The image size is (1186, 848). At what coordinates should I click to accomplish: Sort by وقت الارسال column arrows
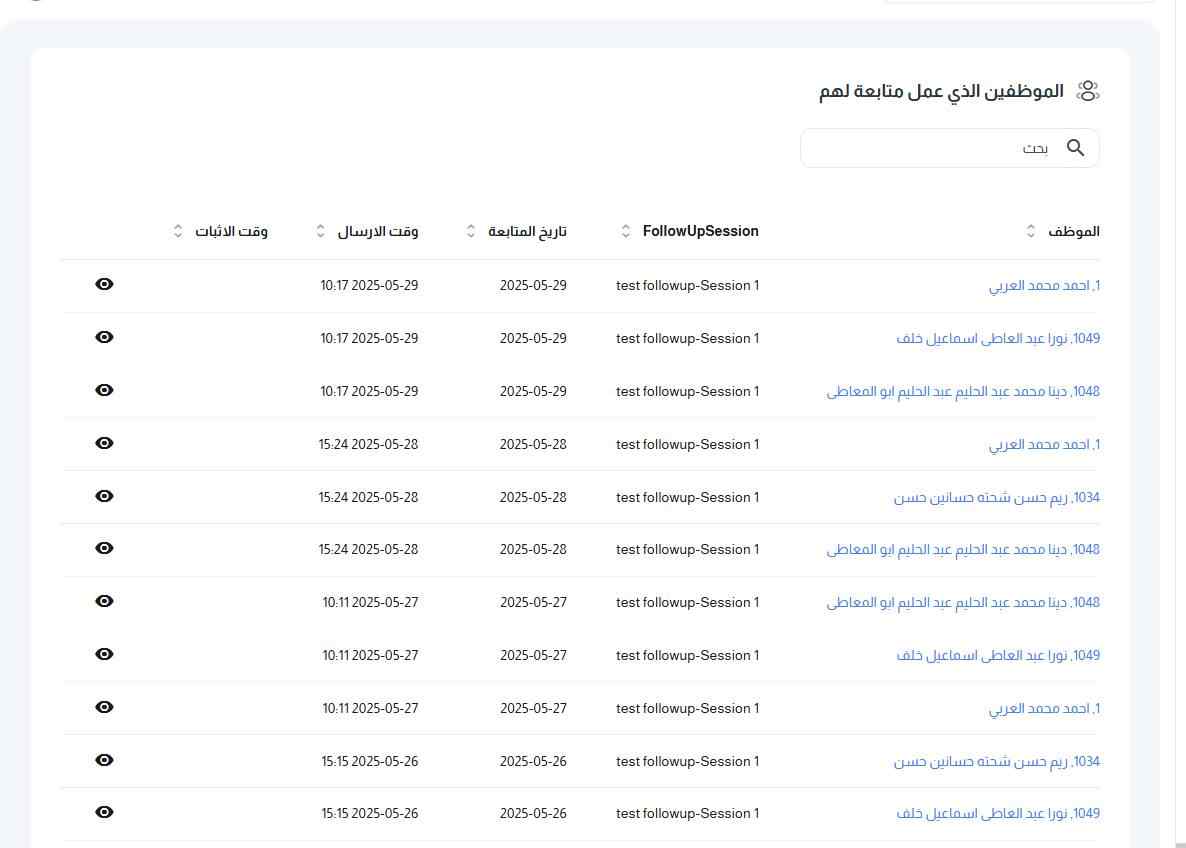(x=321, y=231)
